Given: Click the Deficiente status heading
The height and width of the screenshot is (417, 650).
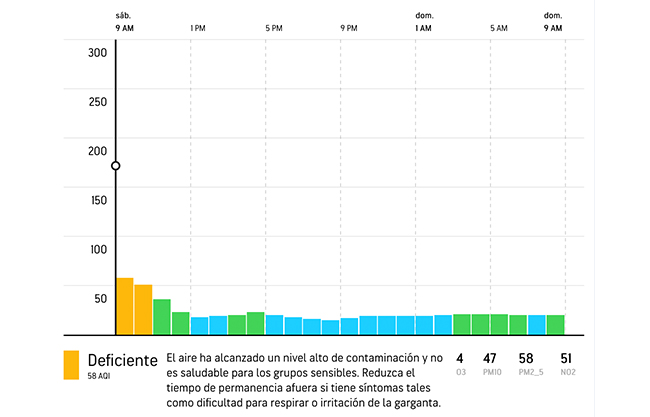Looking at the screenshot, I should 122,360.
